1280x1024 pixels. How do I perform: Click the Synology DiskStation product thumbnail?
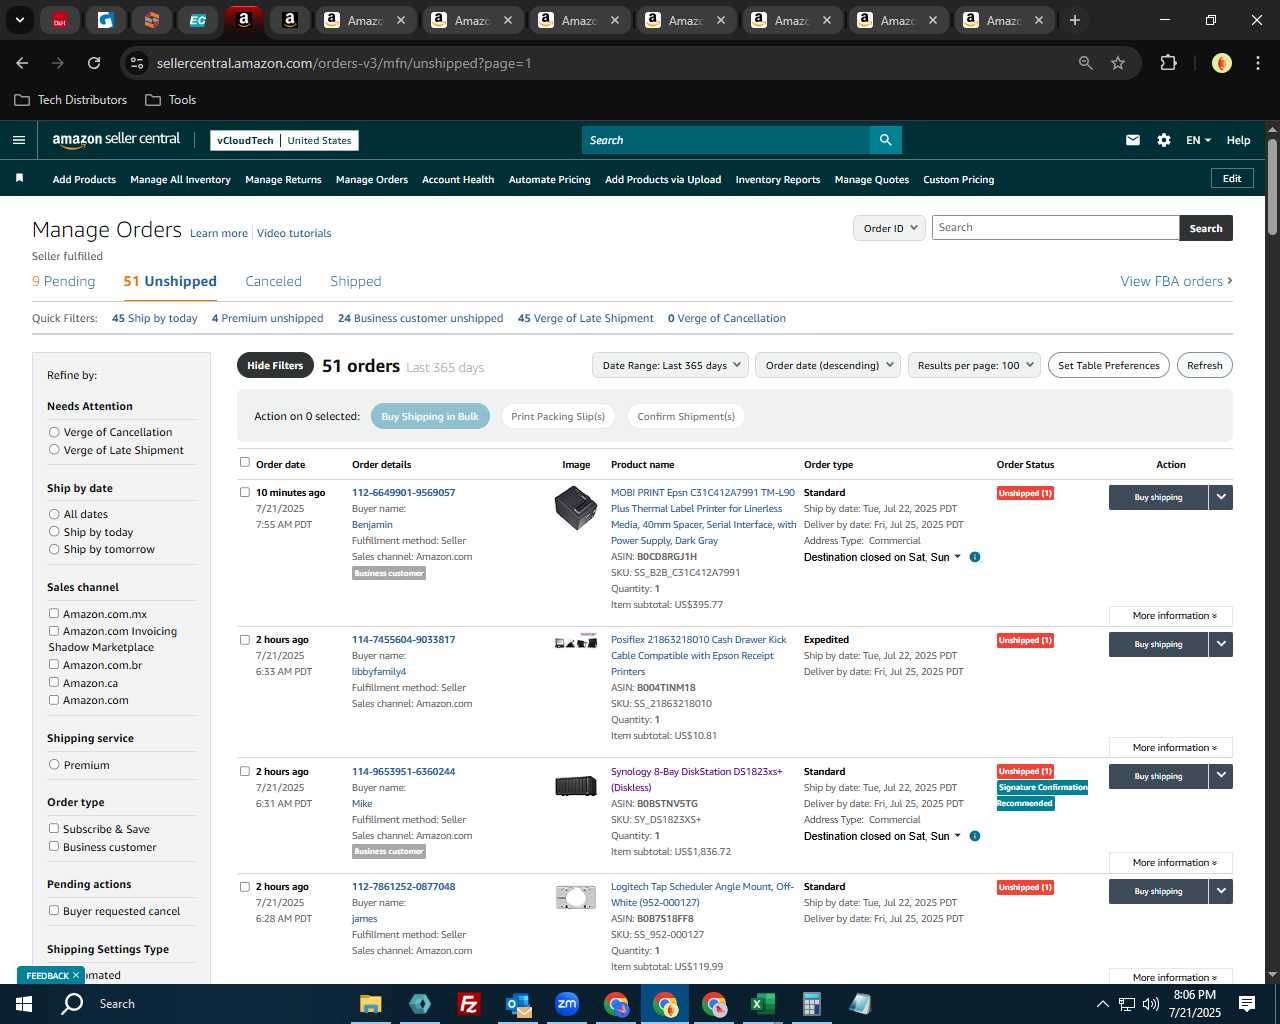click(576, 787)
